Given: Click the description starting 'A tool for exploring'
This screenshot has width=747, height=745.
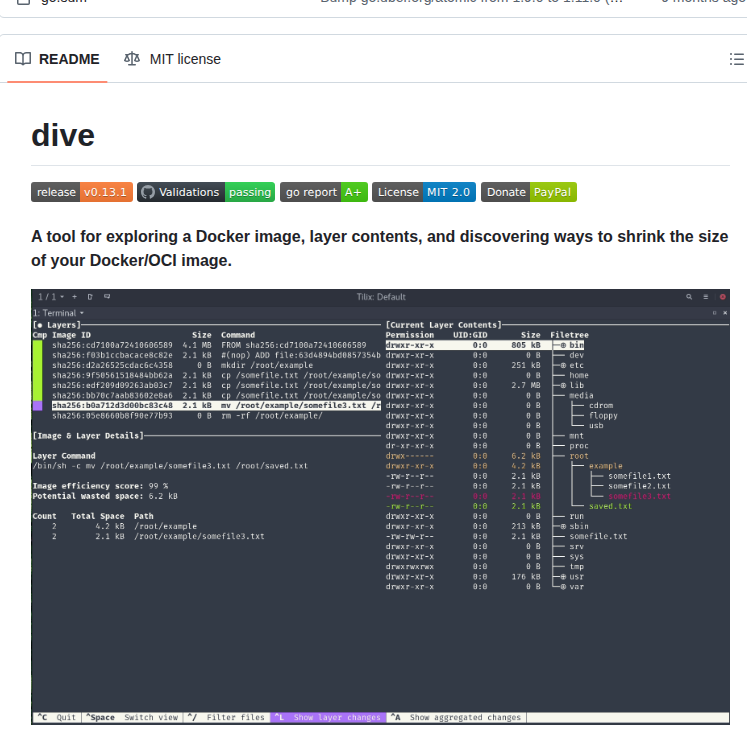Looking at the screenshot, I should [380, 249].
